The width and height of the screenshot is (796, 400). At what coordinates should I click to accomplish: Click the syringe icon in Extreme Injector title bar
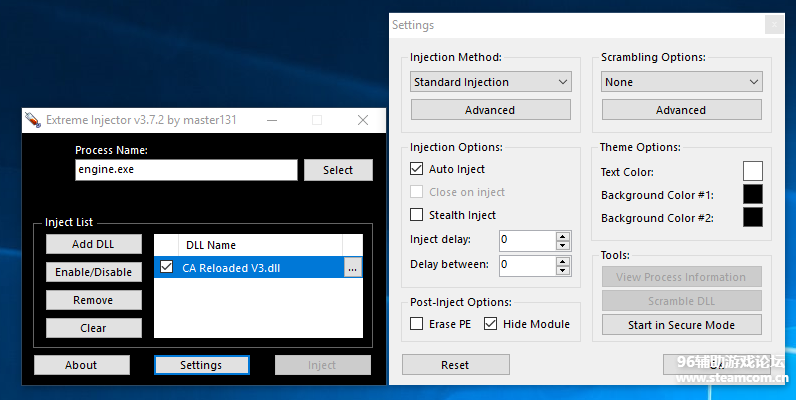click(33, 120)
